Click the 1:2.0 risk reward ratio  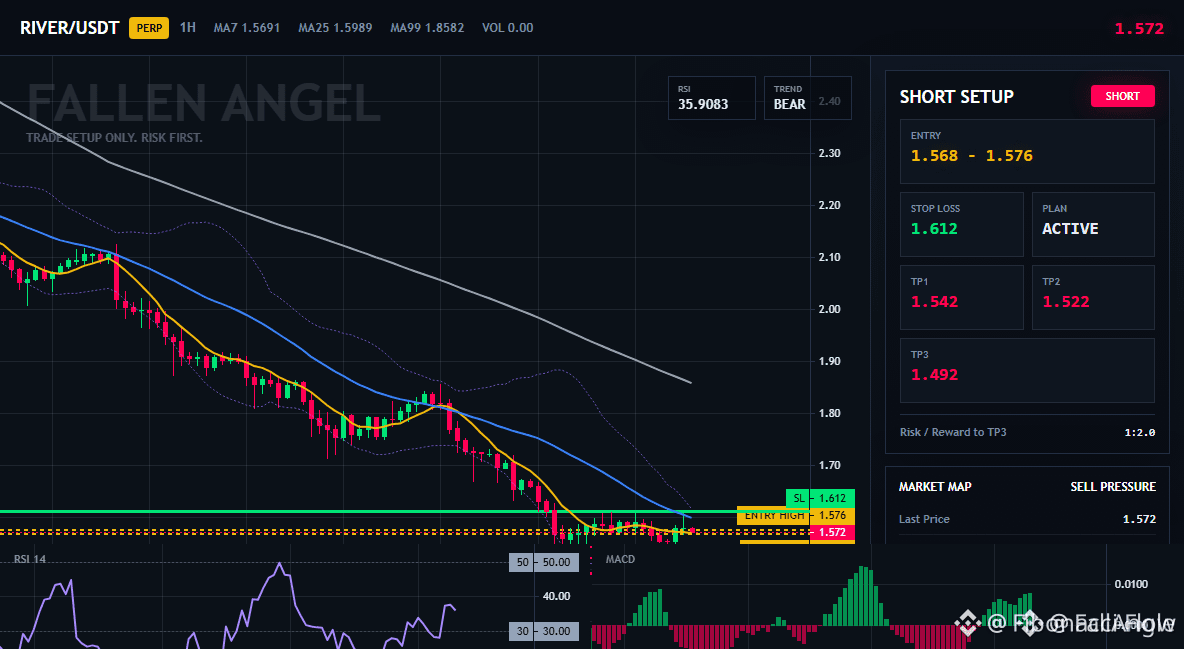click(x=1139, y=433)
